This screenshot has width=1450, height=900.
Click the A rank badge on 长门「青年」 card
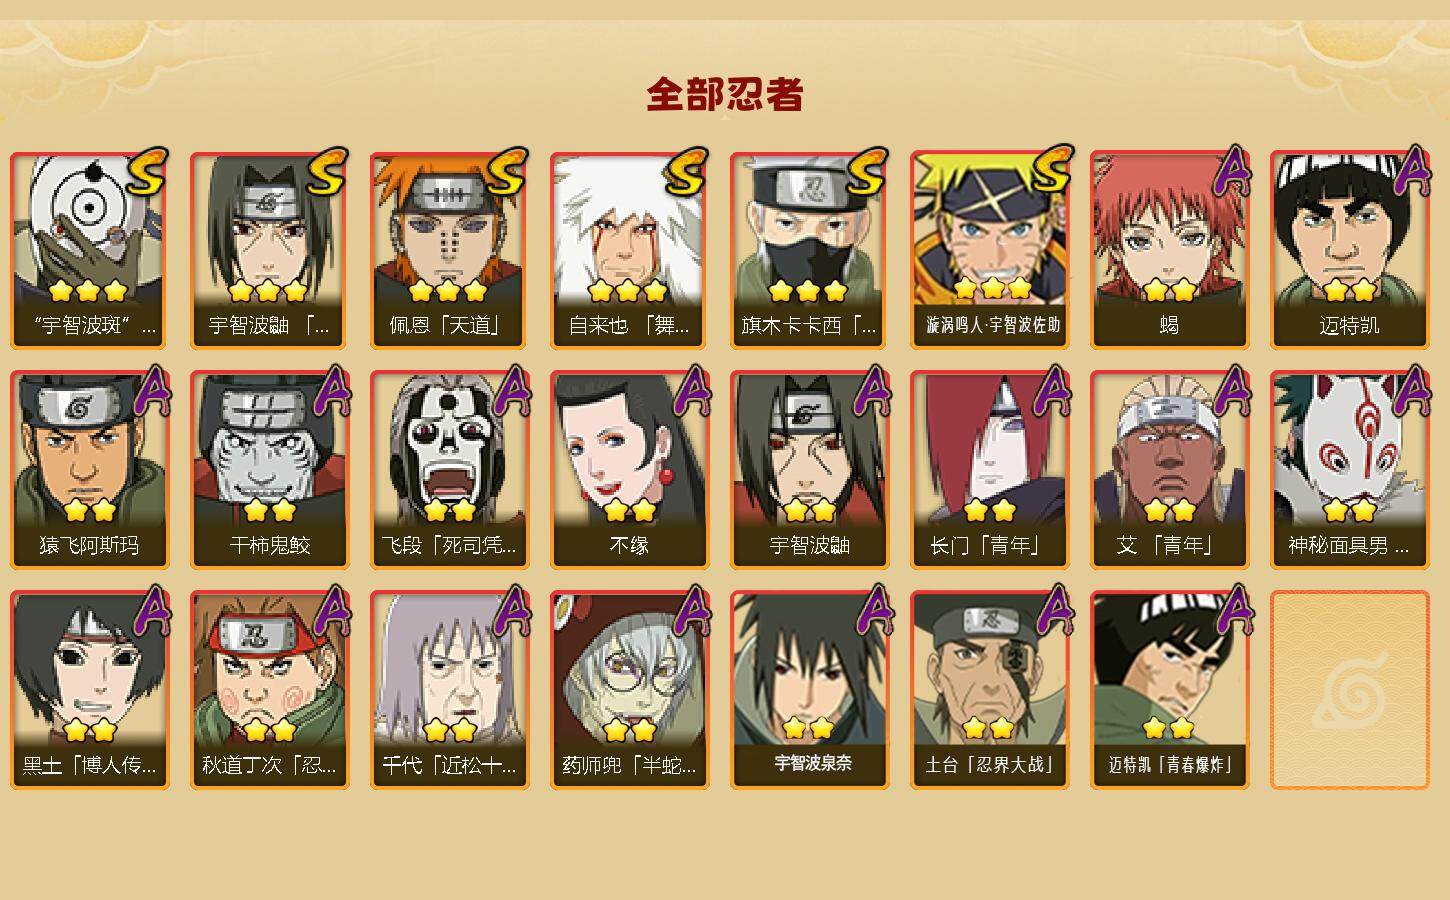1051,391
